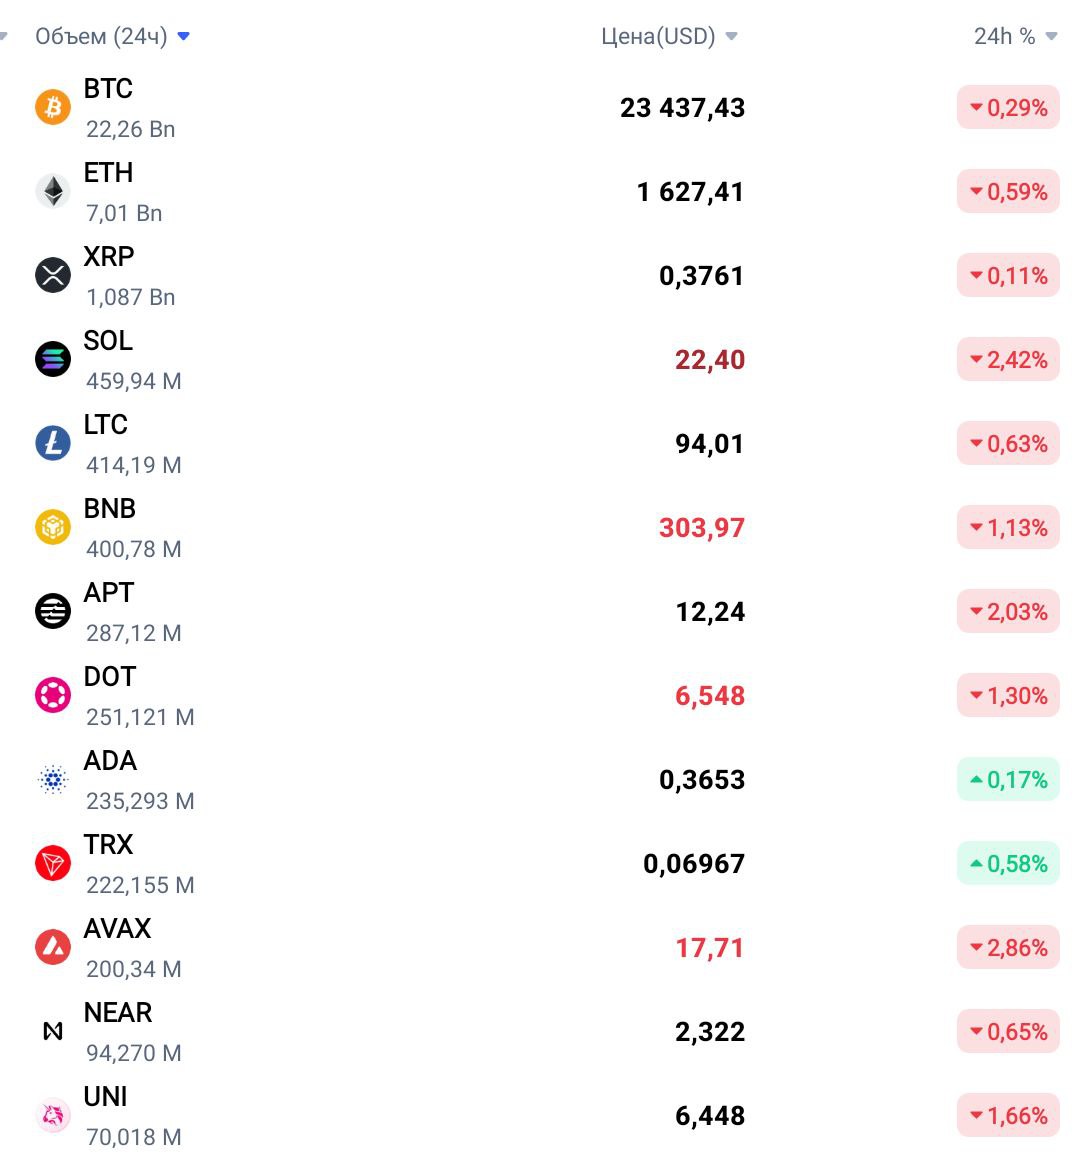Tap the Bitcoin BTC coin icon
The height and width of the screenshot is (1173, 1083).
(53, 107)
